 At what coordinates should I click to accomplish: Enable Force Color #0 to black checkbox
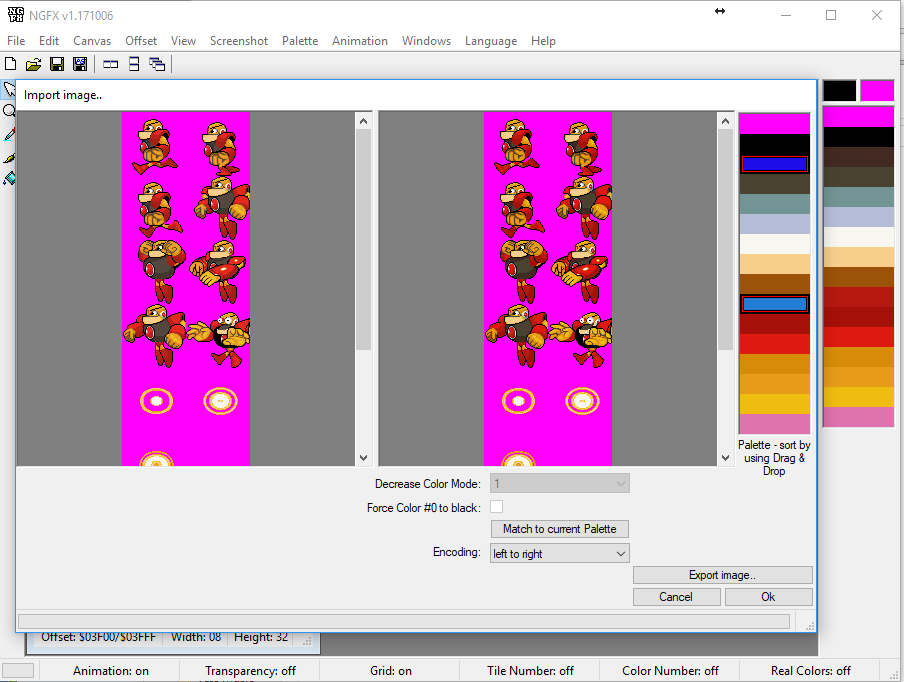click(496, 507)
